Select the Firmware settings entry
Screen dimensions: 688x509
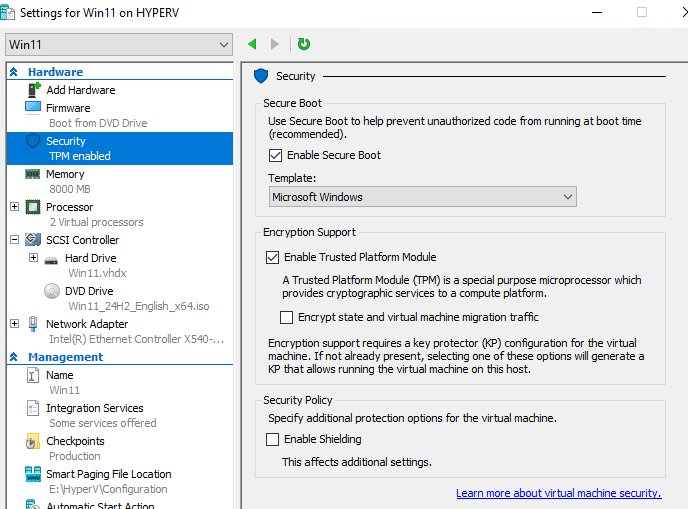[68, 108]
